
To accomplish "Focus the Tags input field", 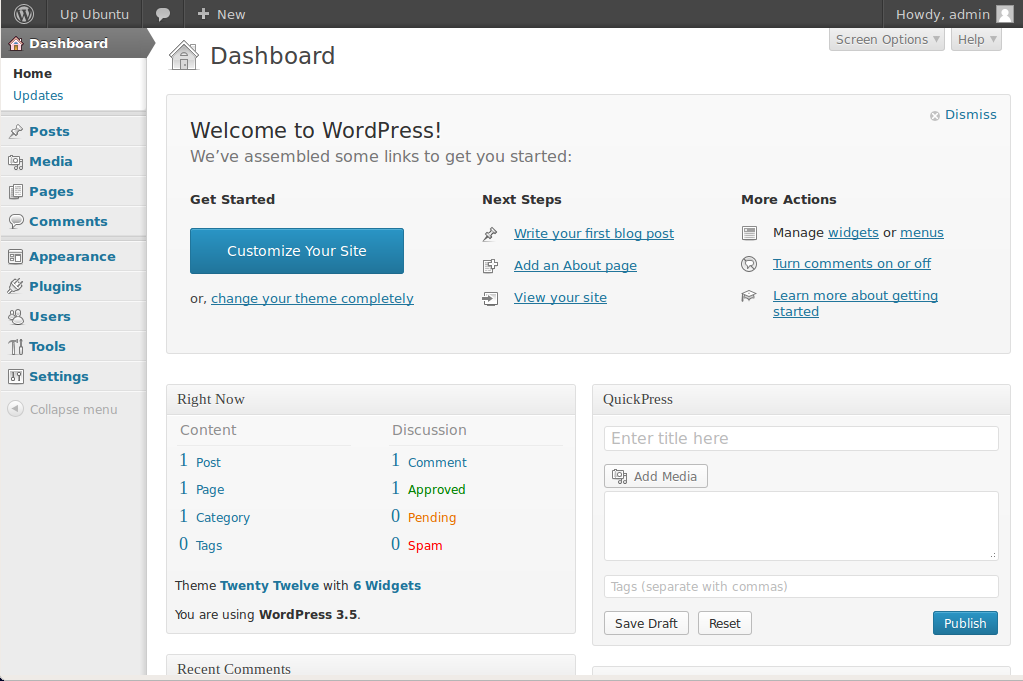I will click(801, 586).
